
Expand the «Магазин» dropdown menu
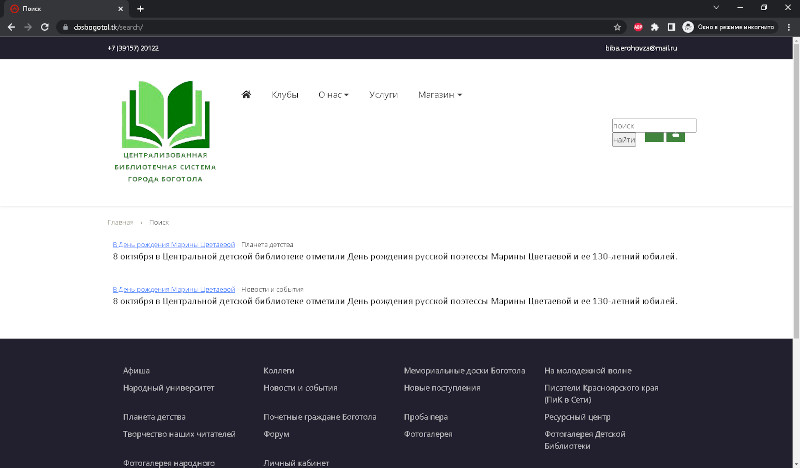point(440,94)
